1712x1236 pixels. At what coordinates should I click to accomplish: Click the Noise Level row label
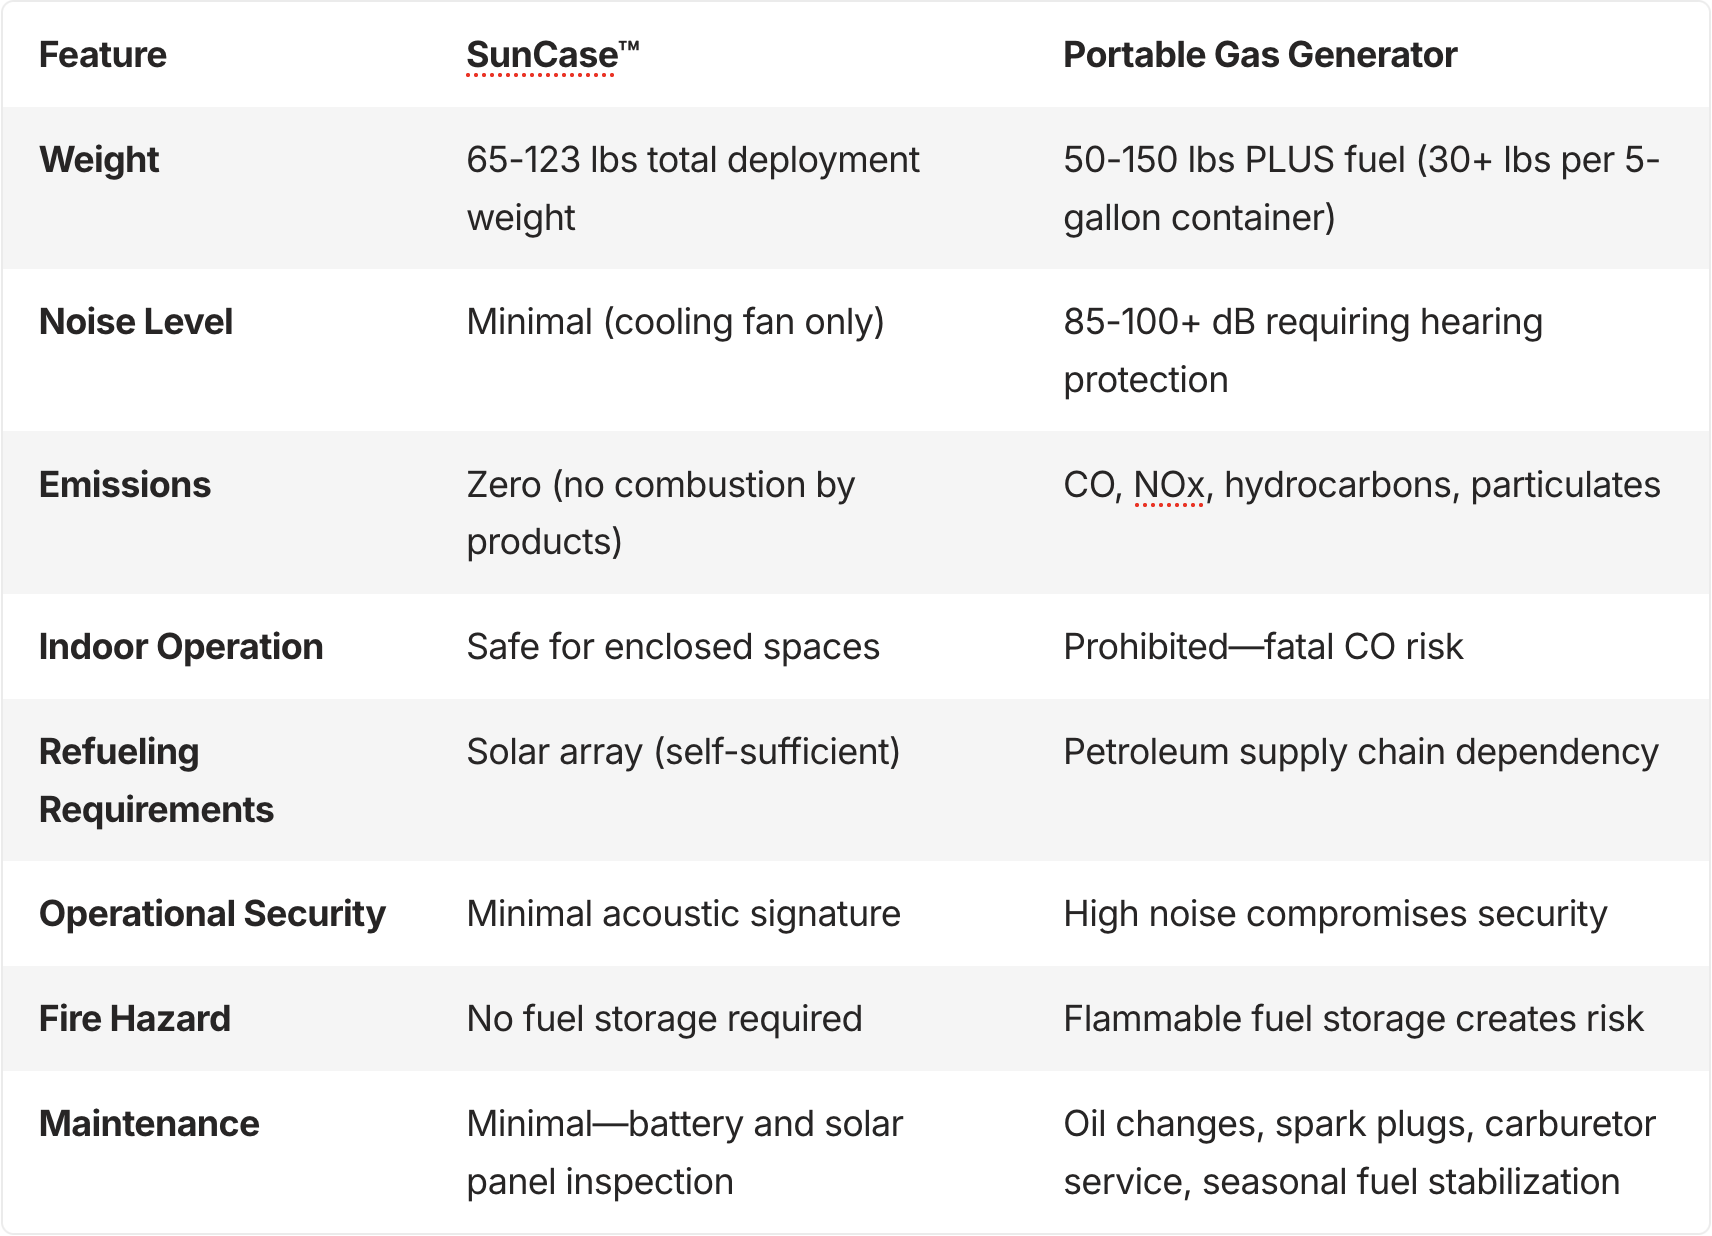pyautogui.click(x=135, y=322)
